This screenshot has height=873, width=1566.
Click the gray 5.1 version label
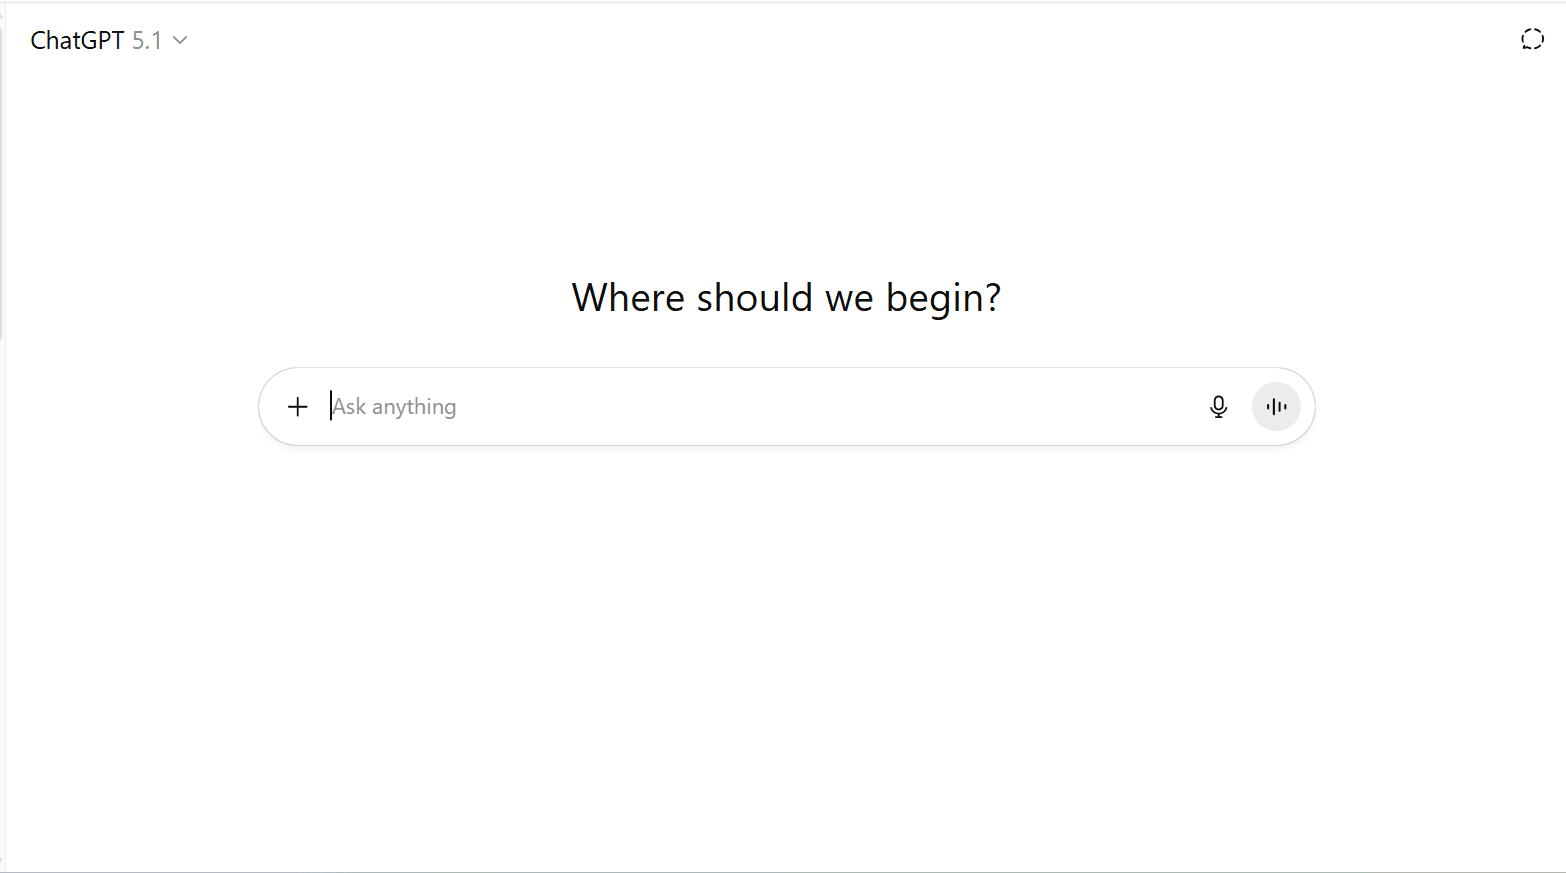(147, 40)
